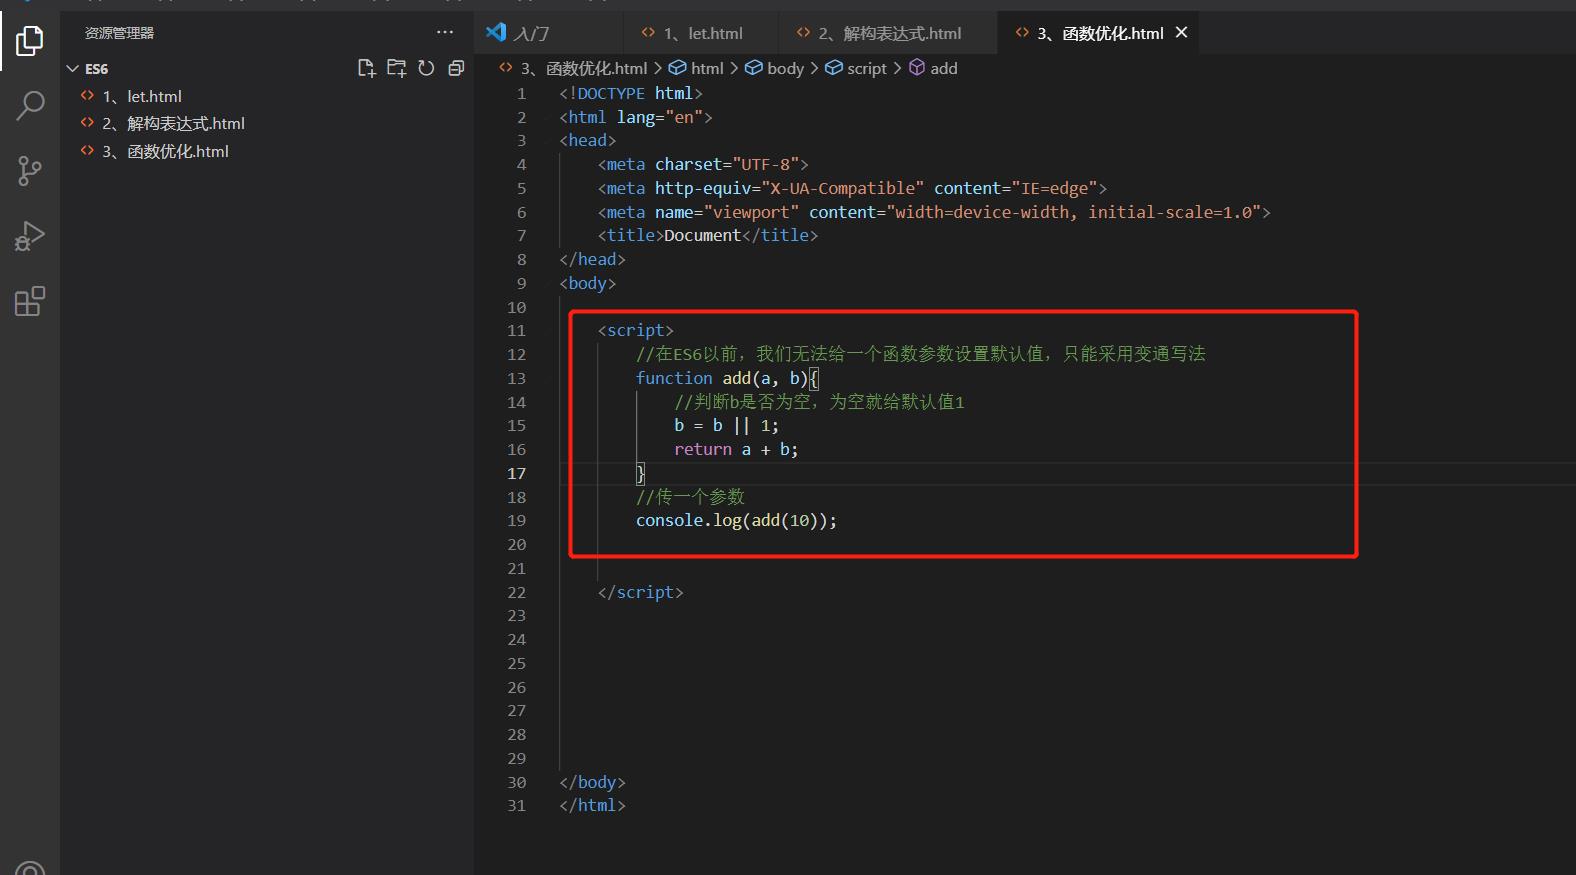Open the Explorer view in activity bar
This screenshot has height=875, width=1576.
[30, 41]
